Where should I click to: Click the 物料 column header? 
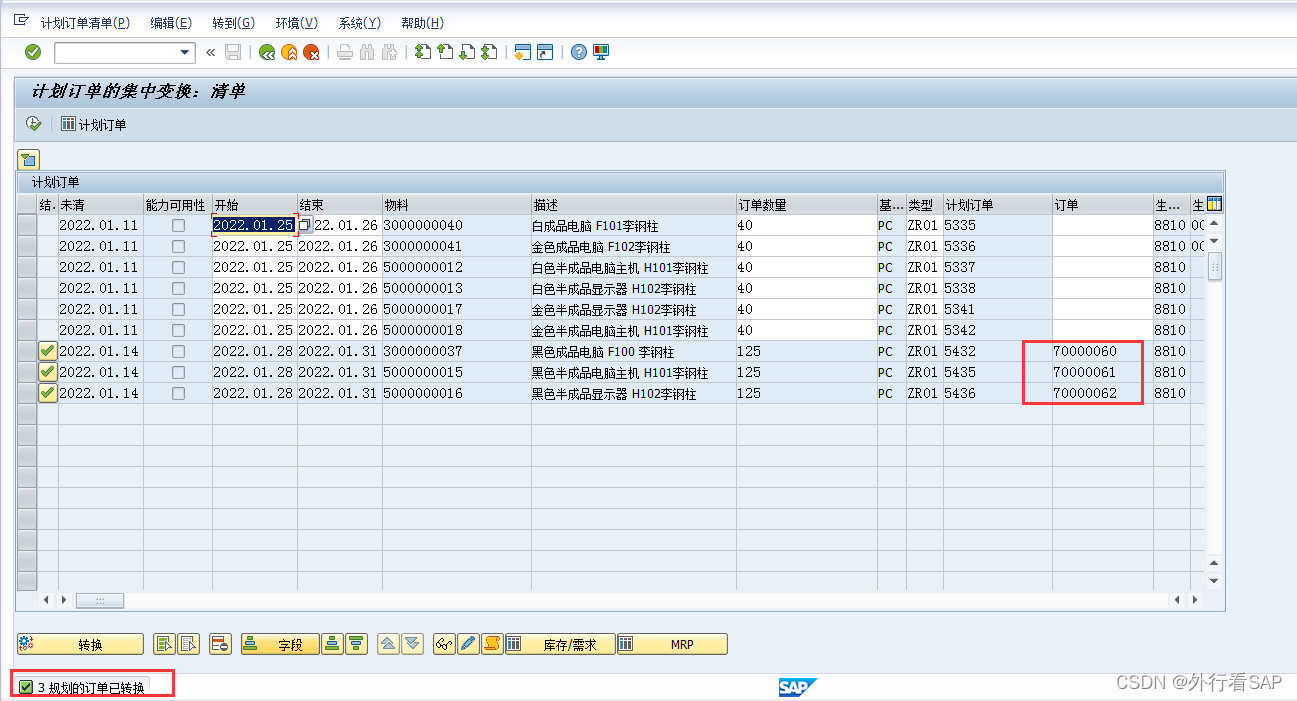point(457,205)
